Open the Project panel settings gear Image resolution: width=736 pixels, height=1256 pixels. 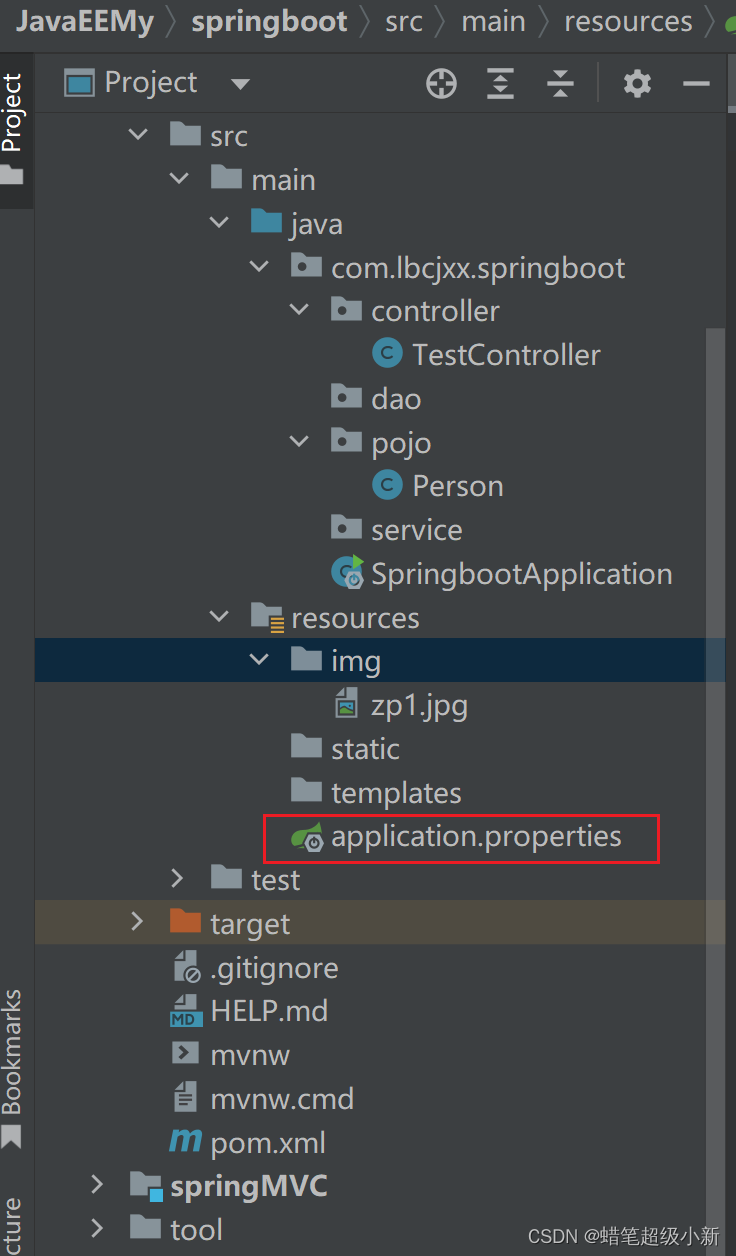click(x=637, y=83)
